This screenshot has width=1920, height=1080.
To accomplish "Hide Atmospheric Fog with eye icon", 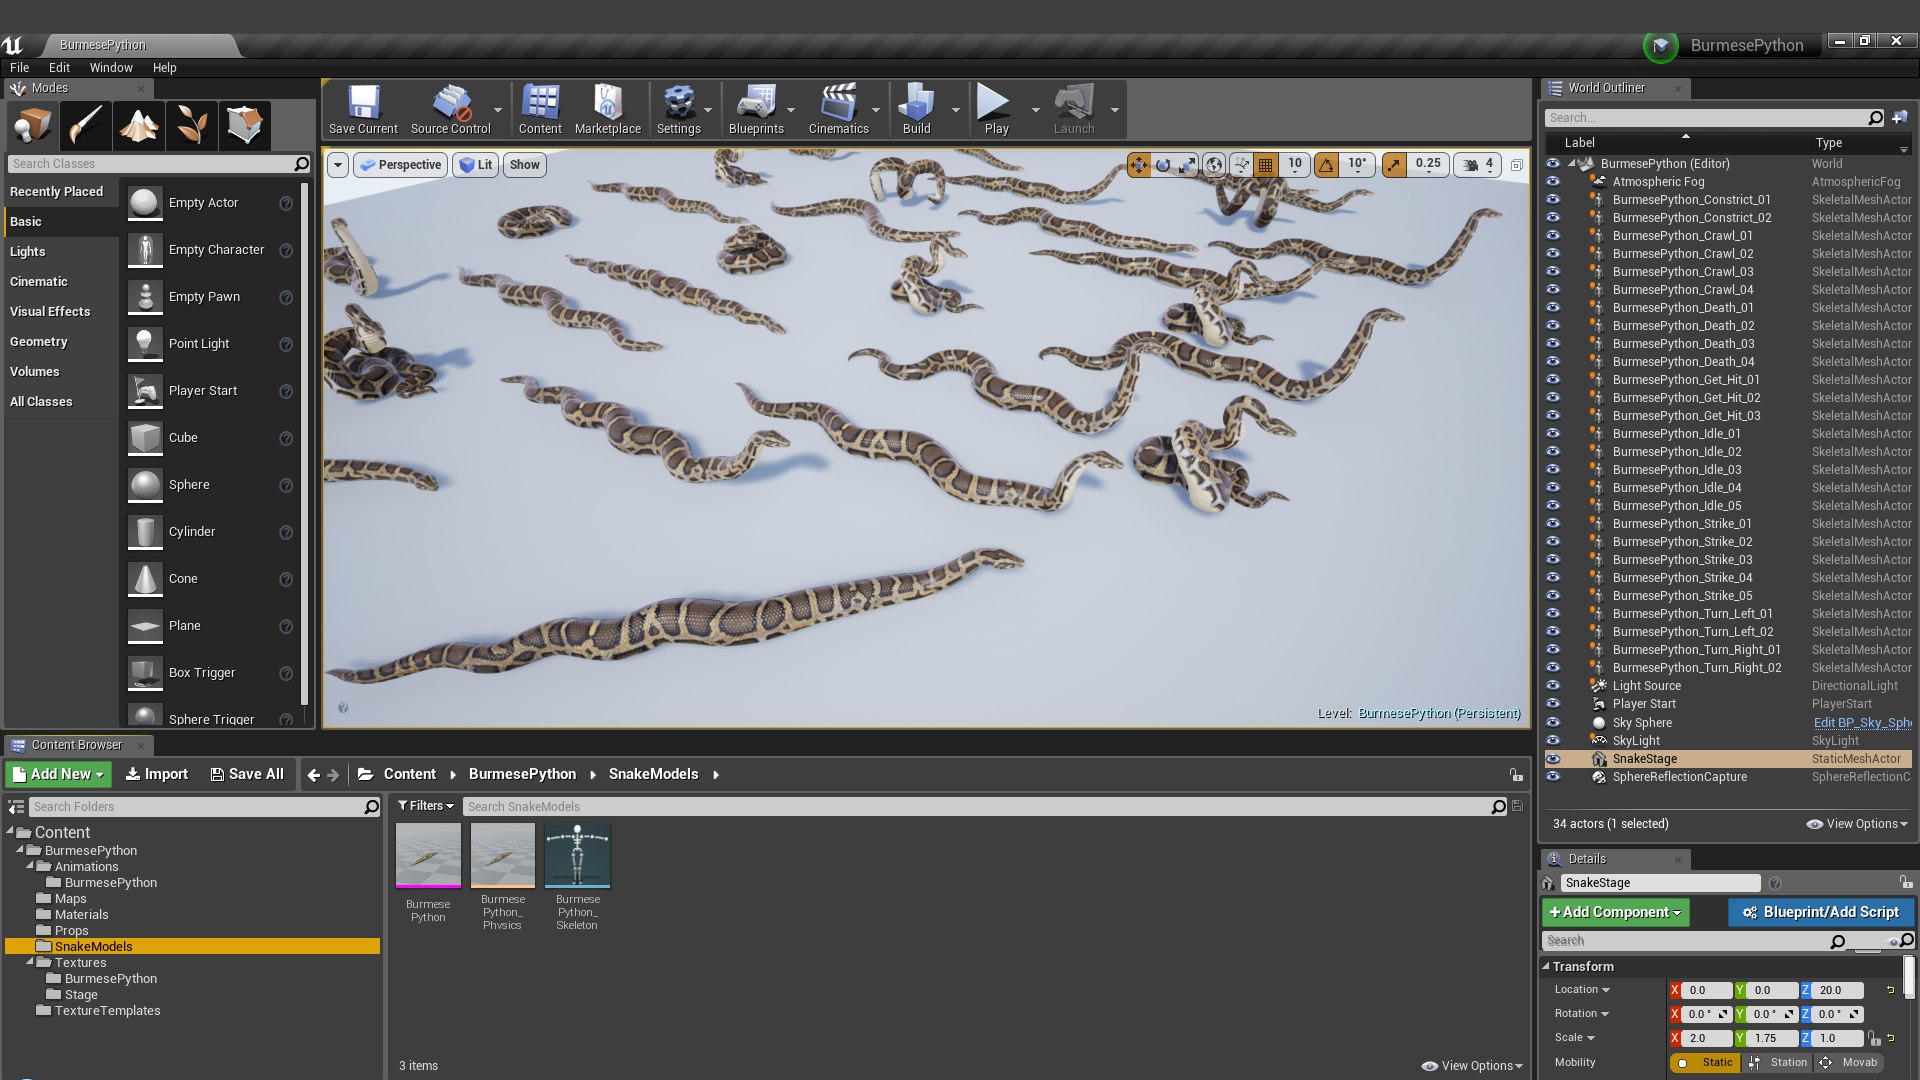I will [x=1553, y=182].
